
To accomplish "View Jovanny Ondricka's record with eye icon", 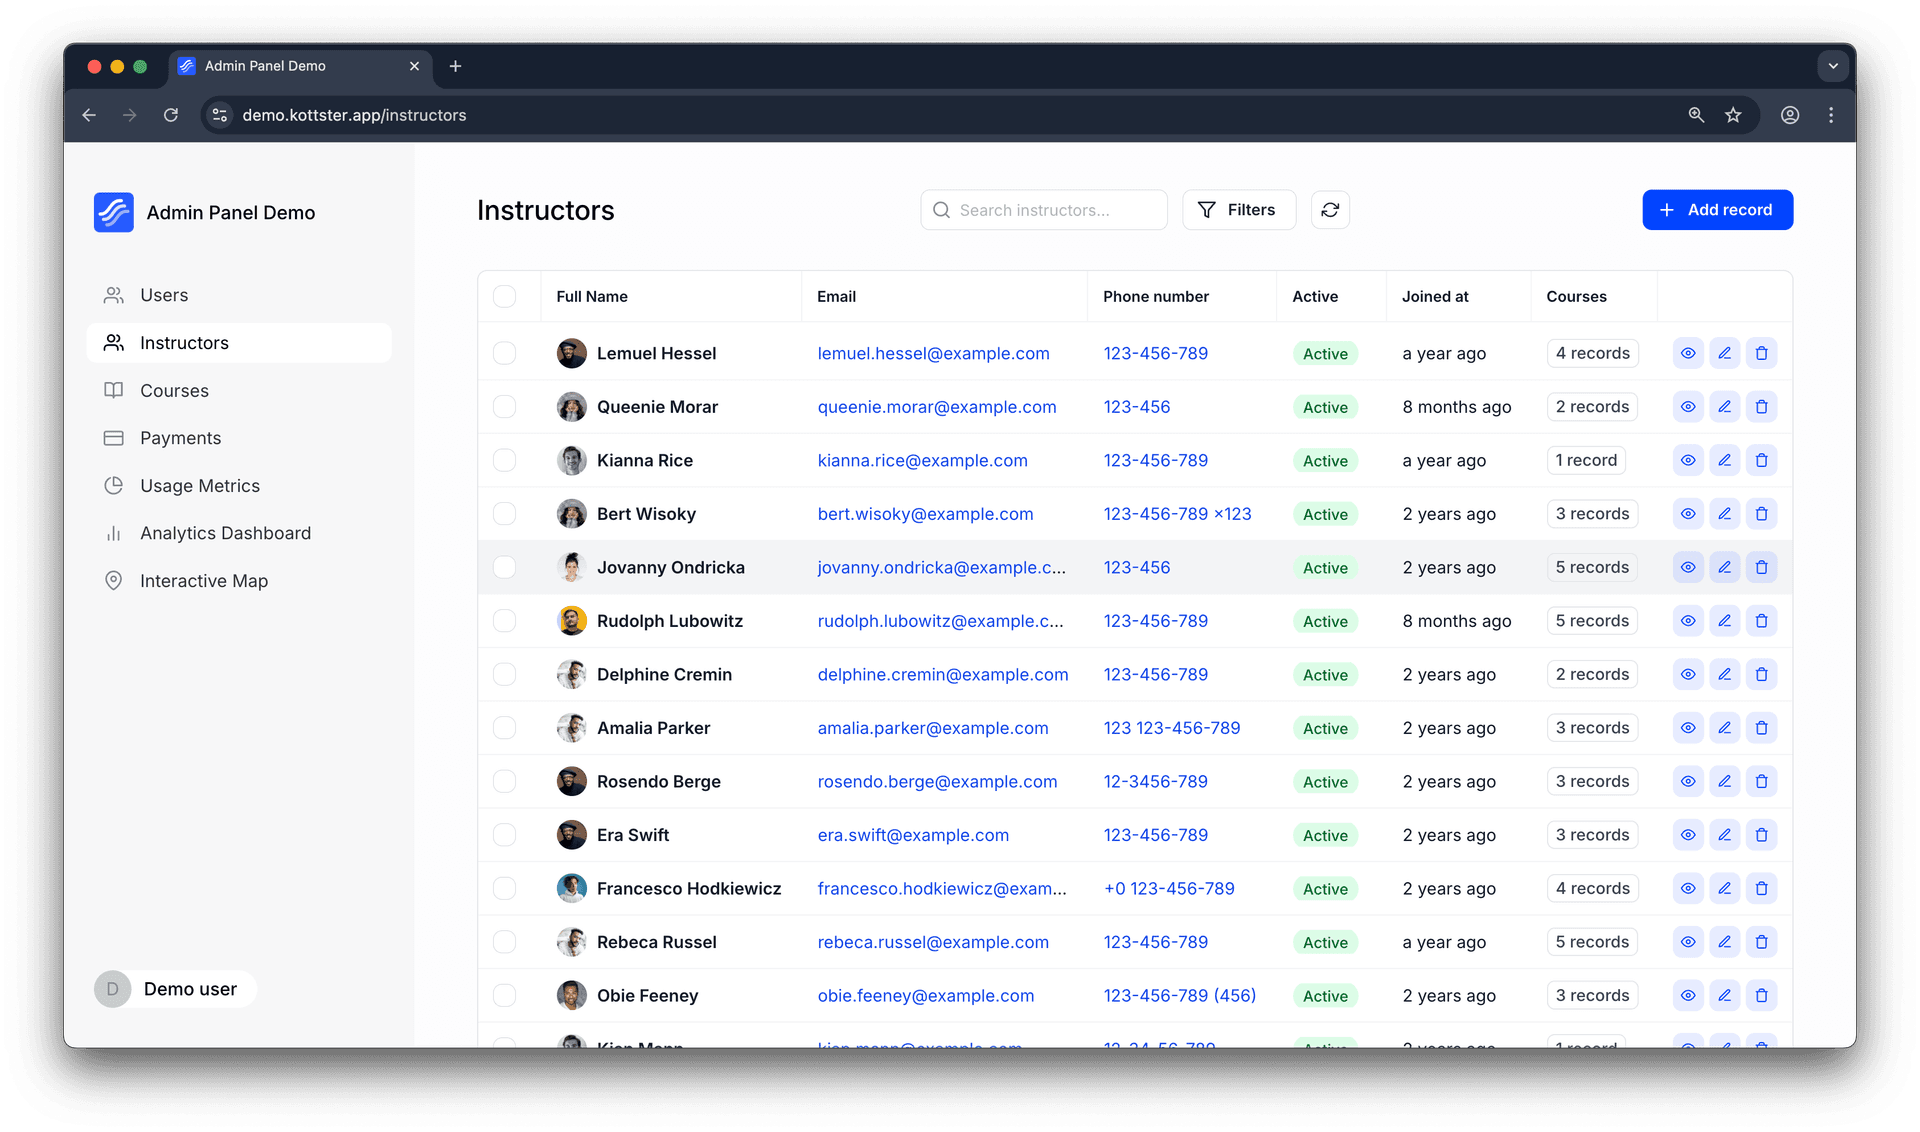I will 1688,567.
